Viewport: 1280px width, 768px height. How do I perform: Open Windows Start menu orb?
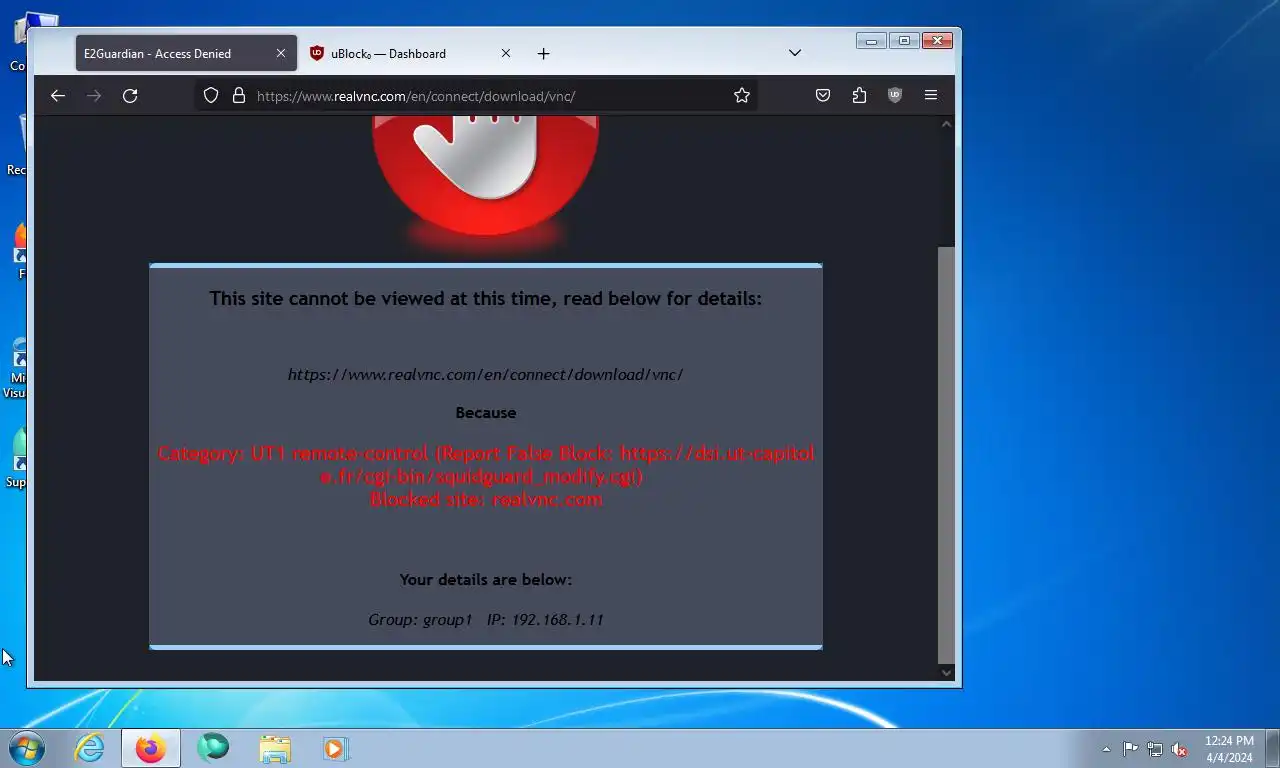[27, 748]
